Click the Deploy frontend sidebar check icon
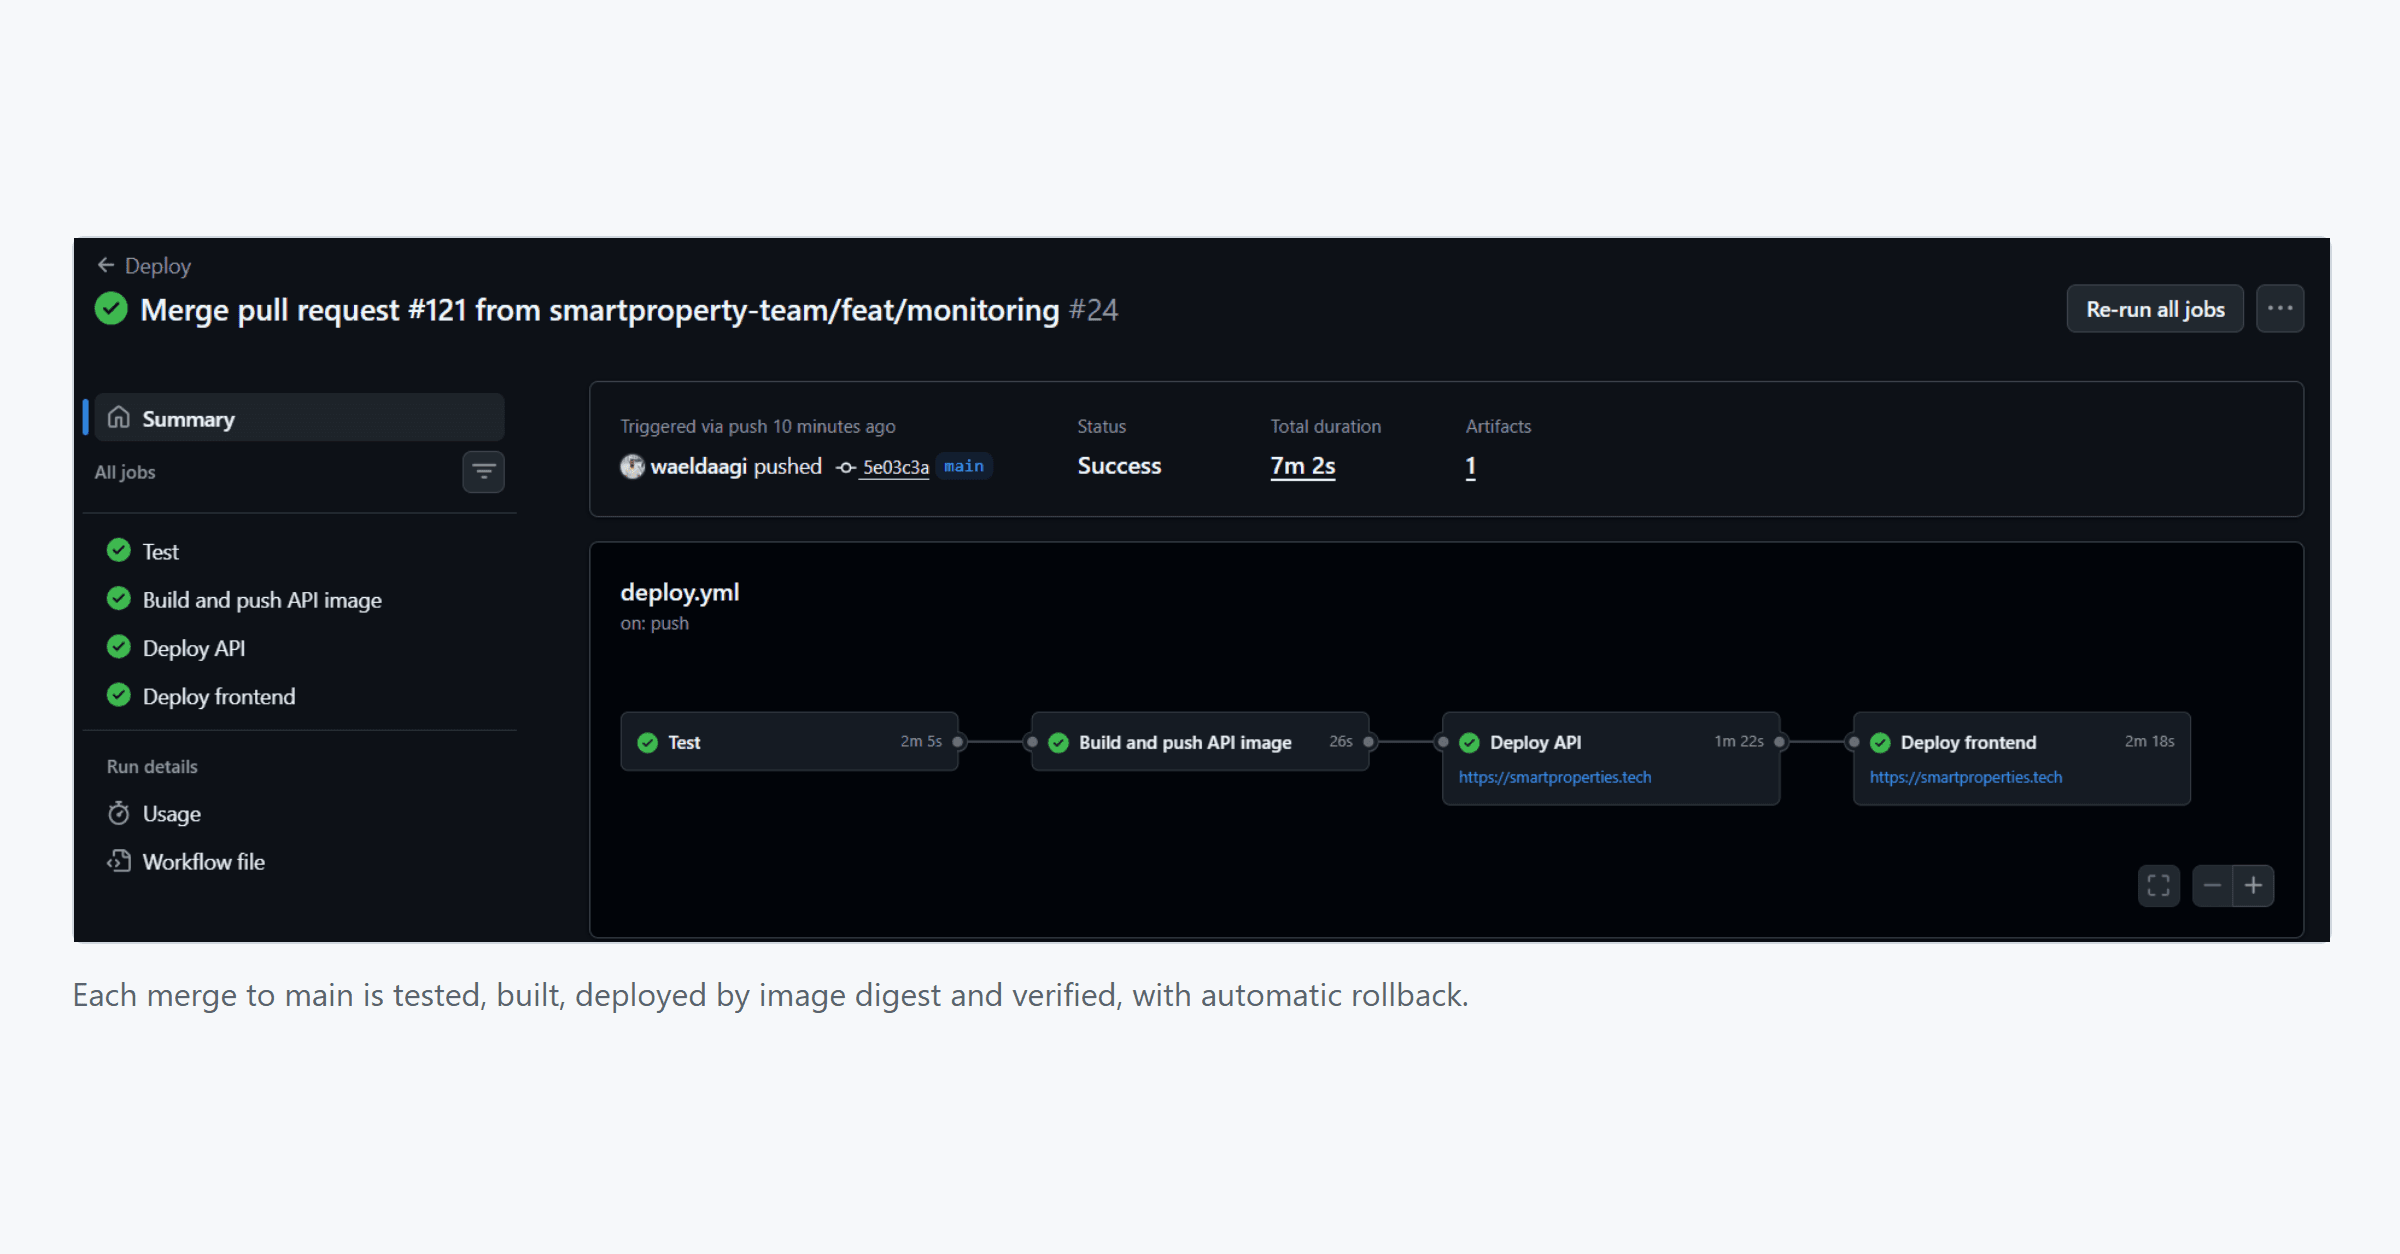Viewport: 2400px width, 1254px height. pyautogui.click(x=119, y=694)
